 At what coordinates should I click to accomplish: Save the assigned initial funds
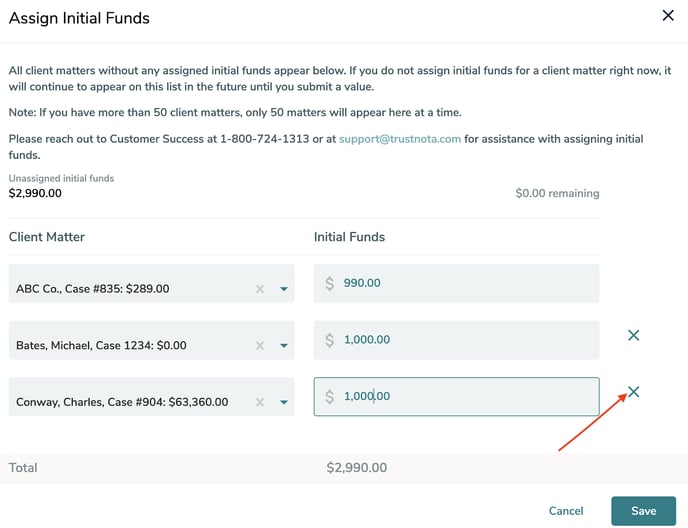[x=643, y=511]
